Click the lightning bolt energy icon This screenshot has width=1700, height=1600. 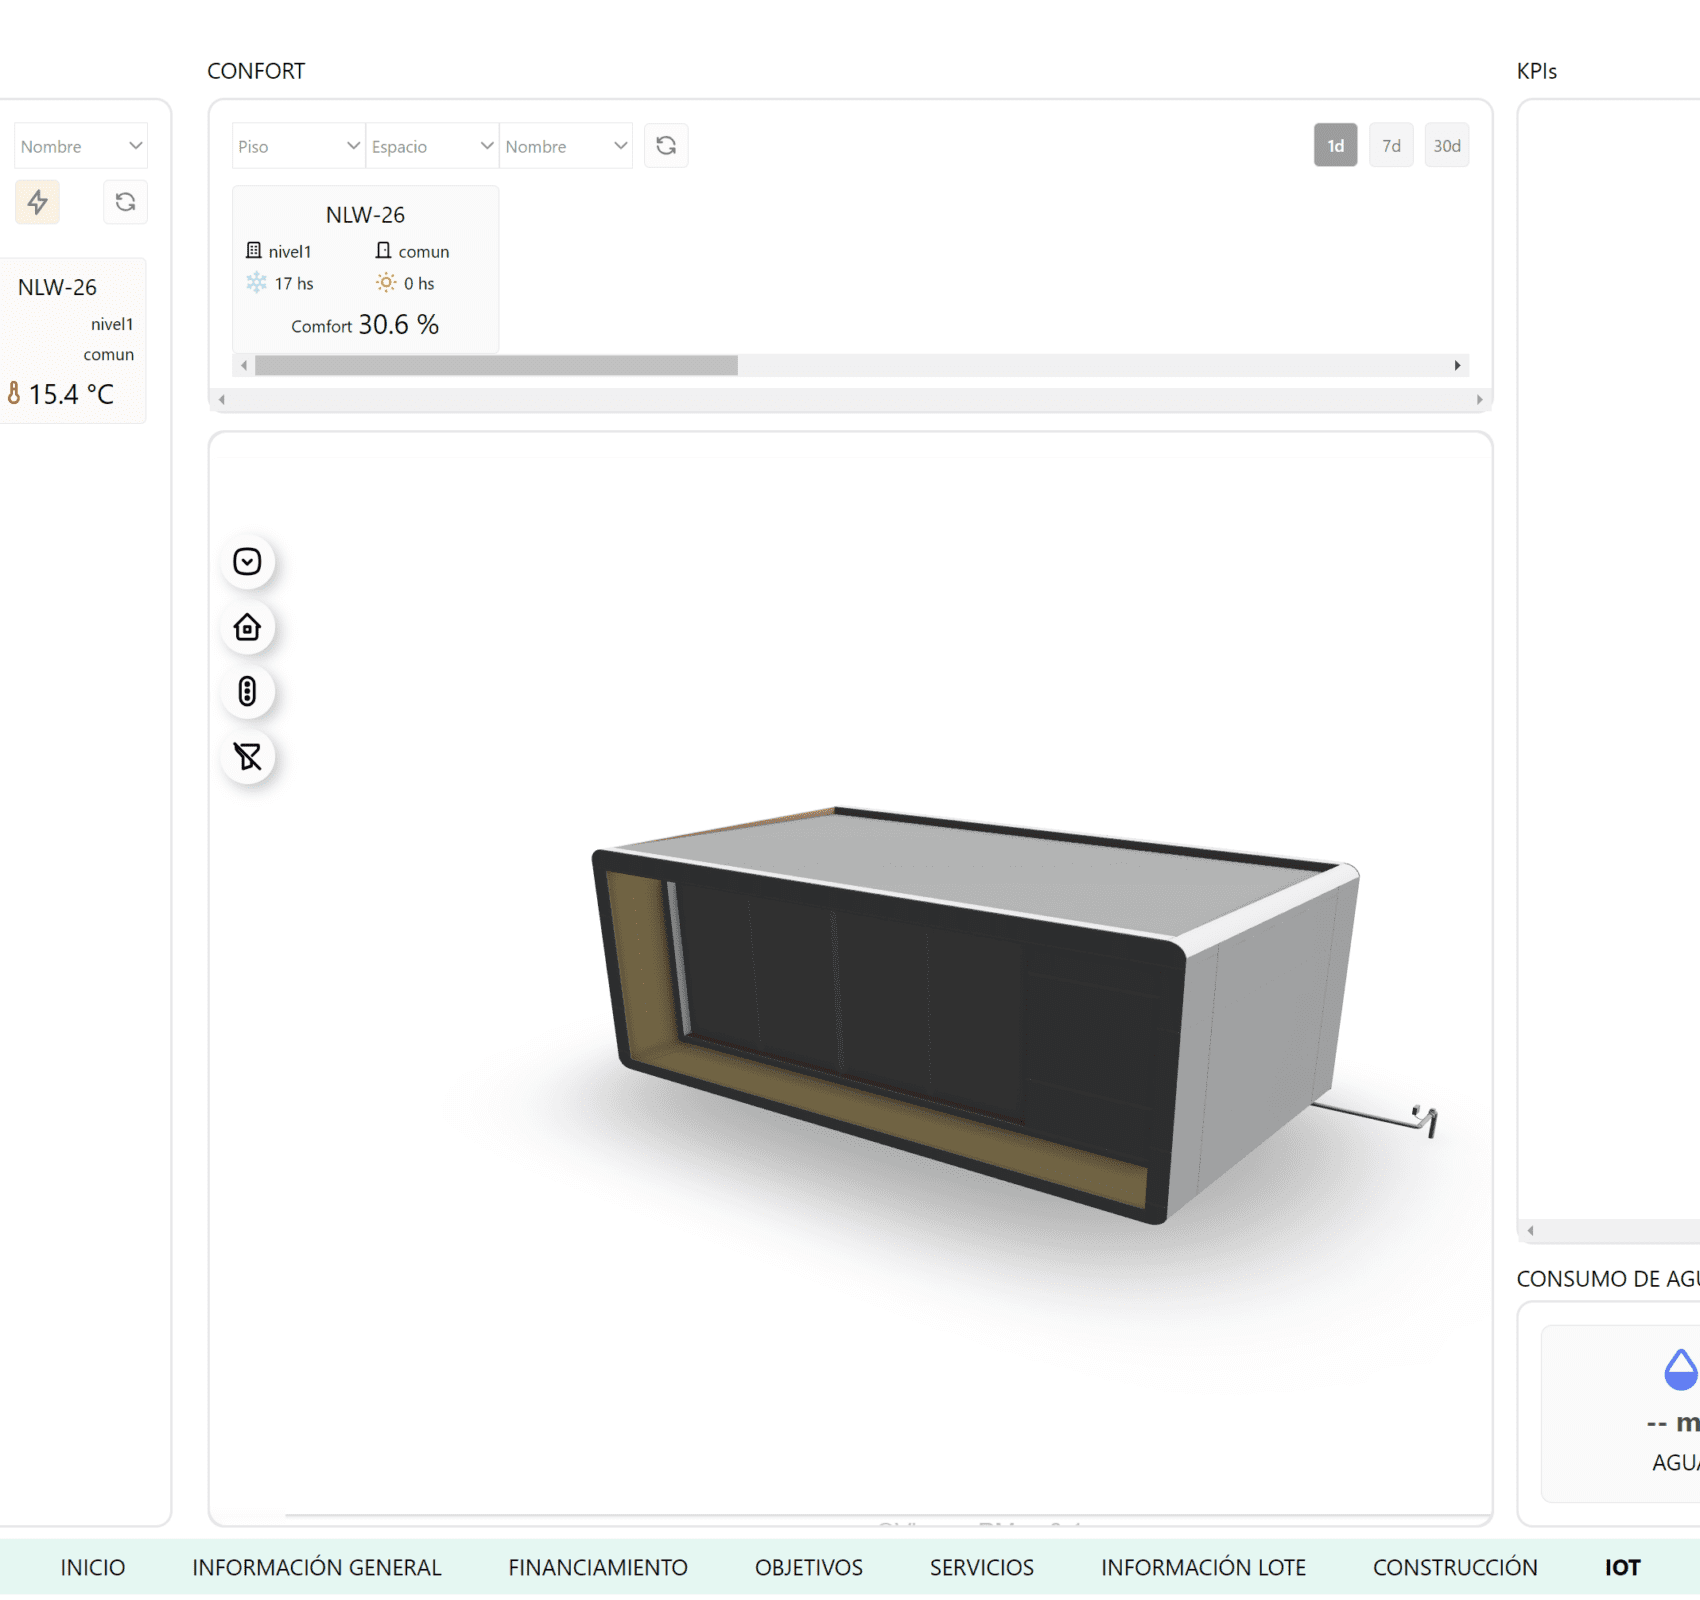click(38, 202)
